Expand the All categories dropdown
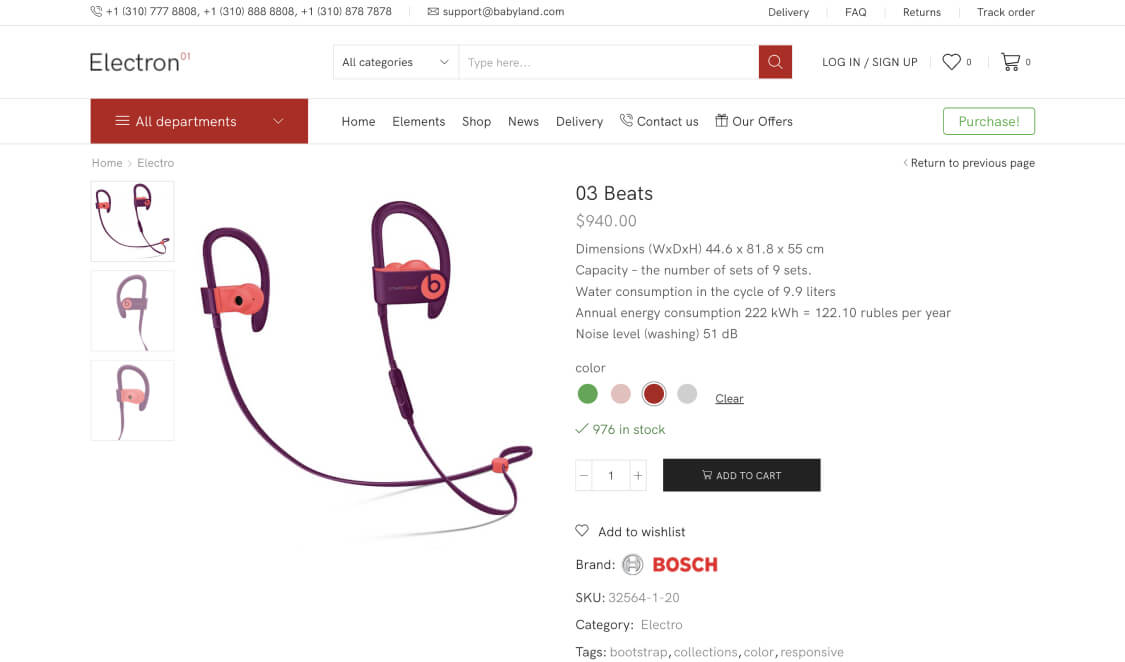The width and height of the screenshot is (1125, 662). (x=395, y=62)
